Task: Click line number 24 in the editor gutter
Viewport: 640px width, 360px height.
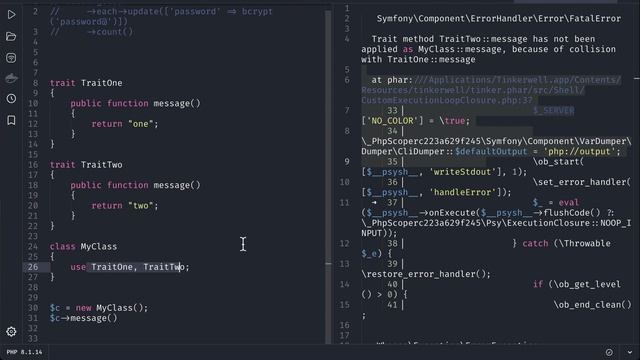Action: [33, 247]
